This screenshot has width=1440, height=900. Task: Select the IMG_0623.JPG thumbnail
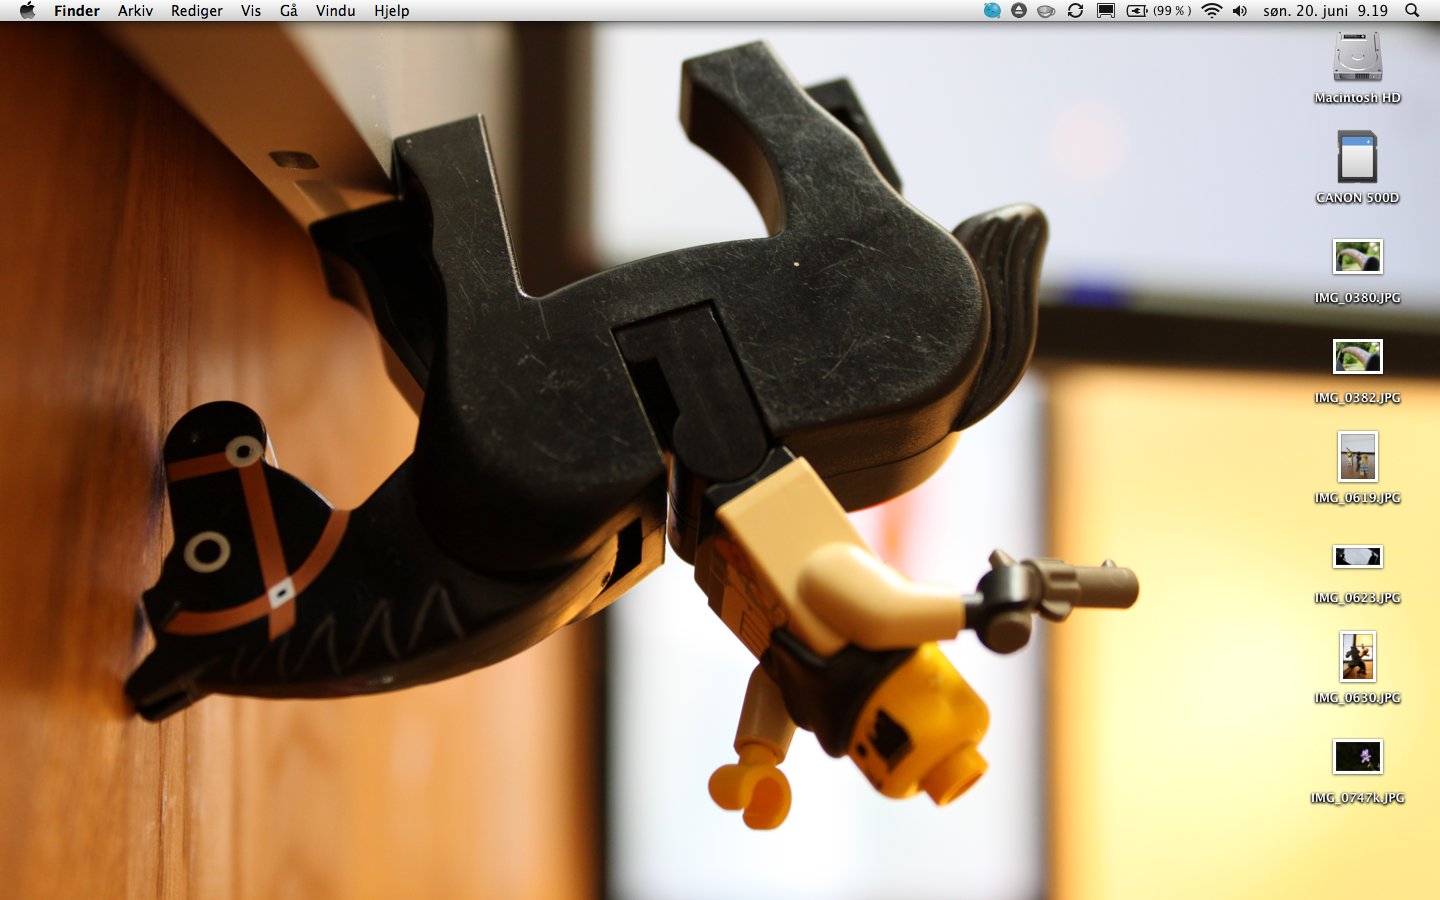click(x=1357, y=556)
